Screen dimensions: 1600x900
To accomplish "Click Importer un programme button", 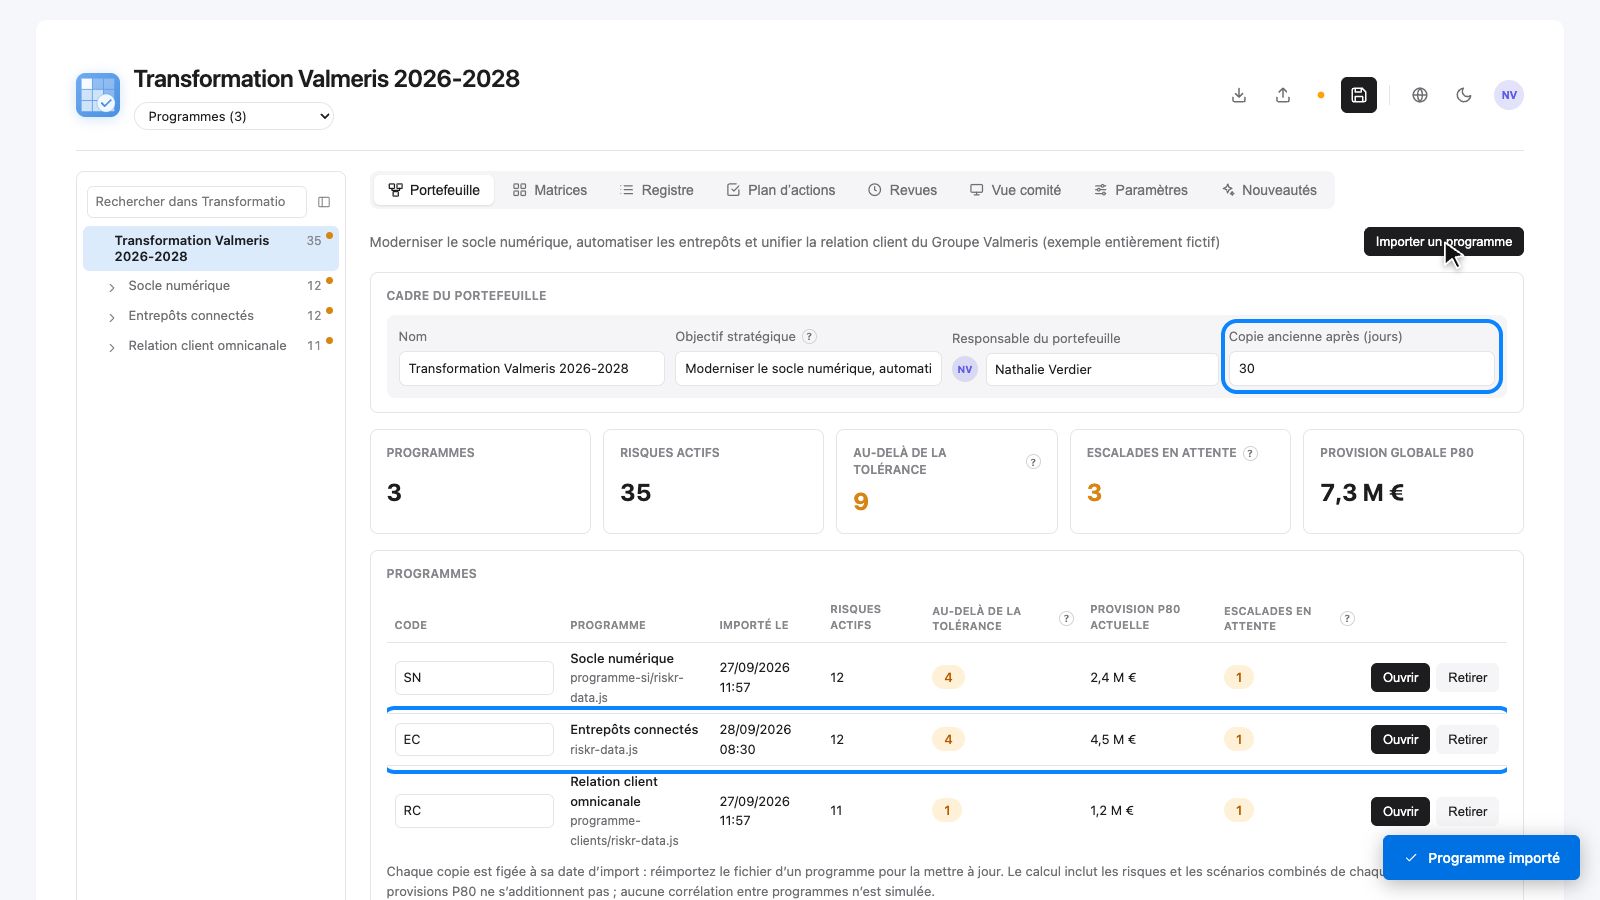I will (x=1443, y=241).
